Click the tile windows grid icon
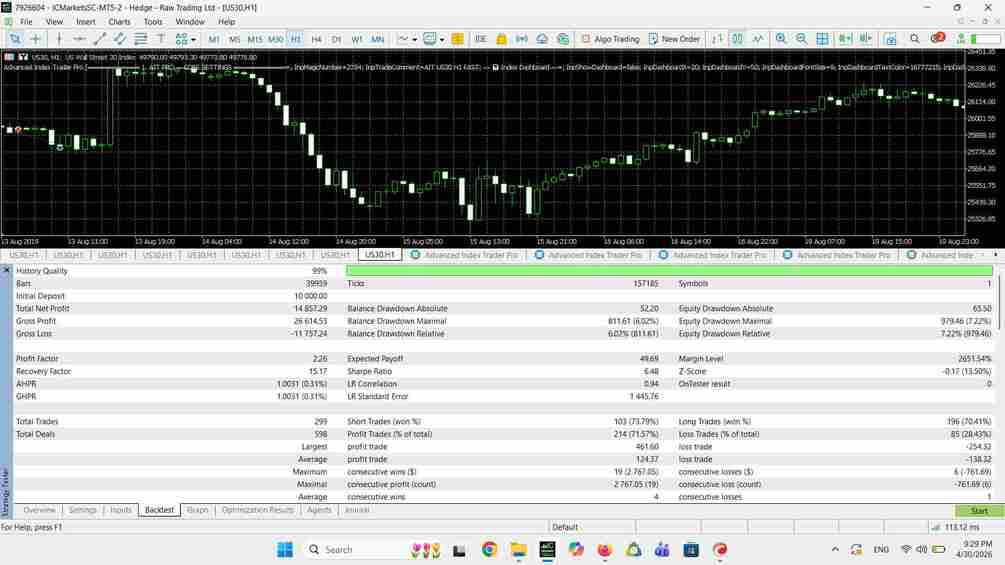The width and height of the screenshot is (1005, 565). point(822,39)
